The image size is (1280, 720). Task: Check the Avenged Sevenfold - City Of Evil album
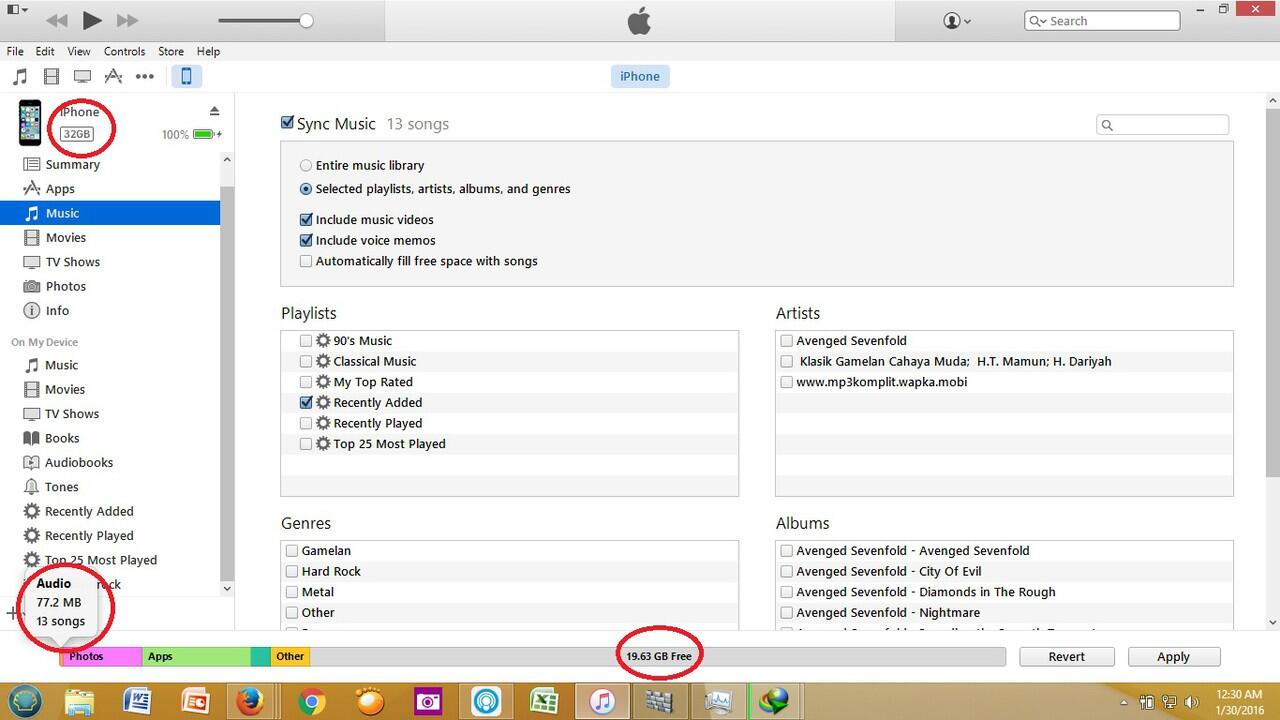[x=787, y=571]
